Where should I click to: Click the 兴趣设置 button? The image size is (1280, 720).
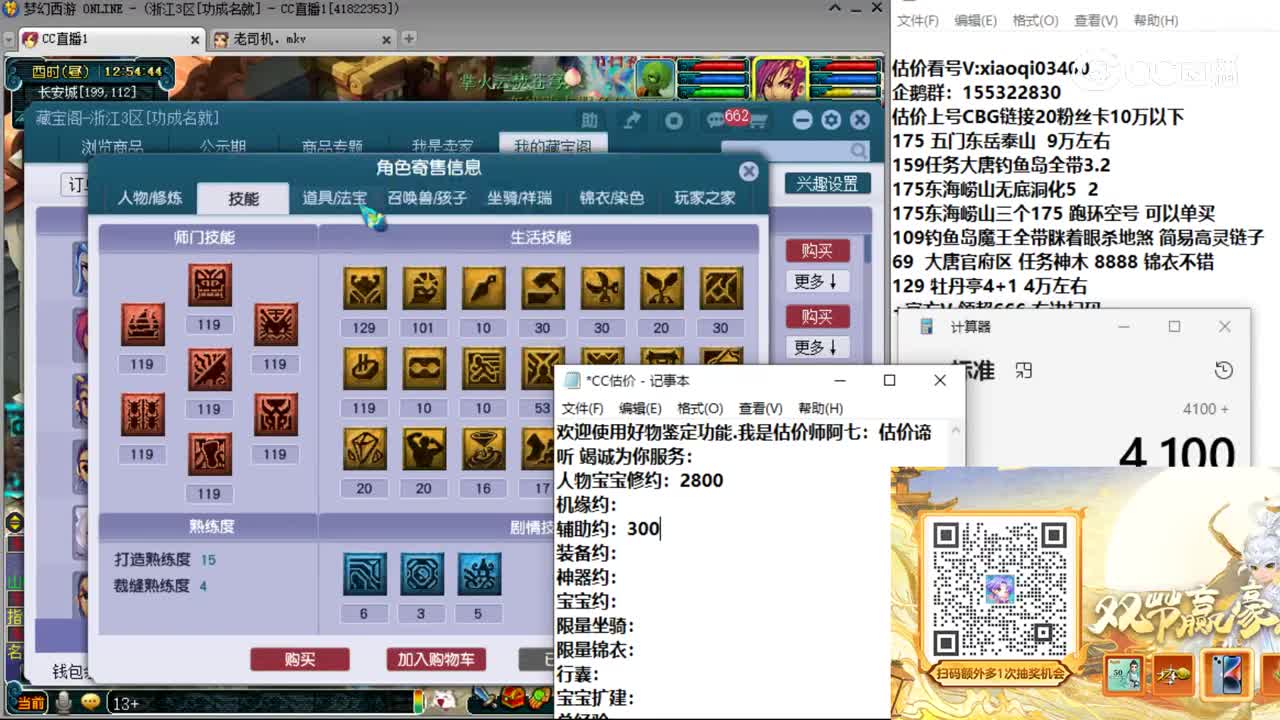(827, 184)
